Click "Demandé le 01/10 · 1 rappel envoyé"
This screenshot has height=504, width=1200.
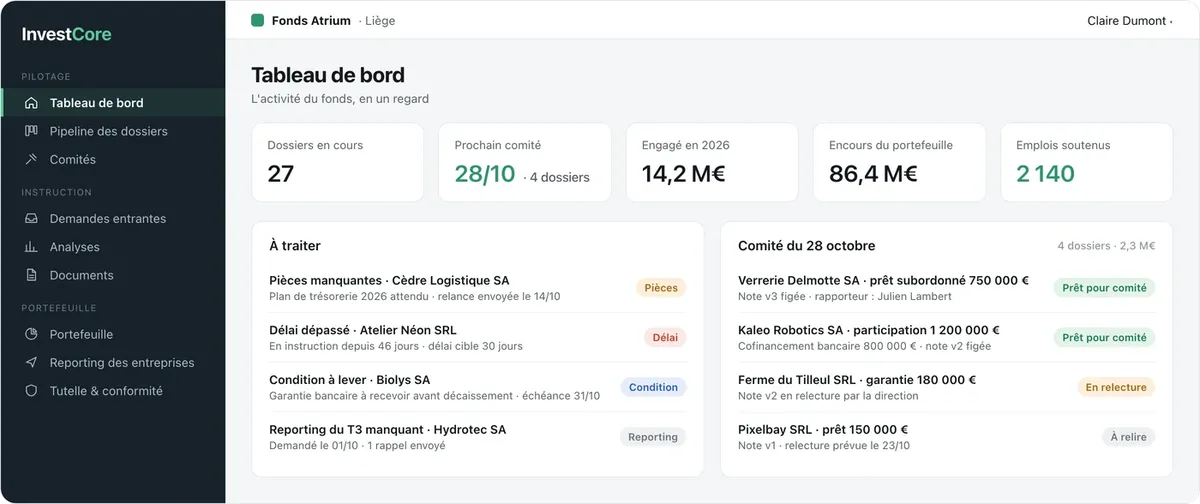[x=357, y=446]
